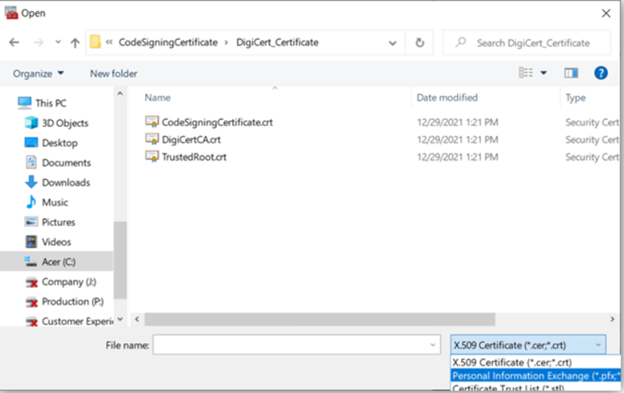Select the Production (P:) network drive
The width and height of the screenshot is (624, 393).
(72, 302)
